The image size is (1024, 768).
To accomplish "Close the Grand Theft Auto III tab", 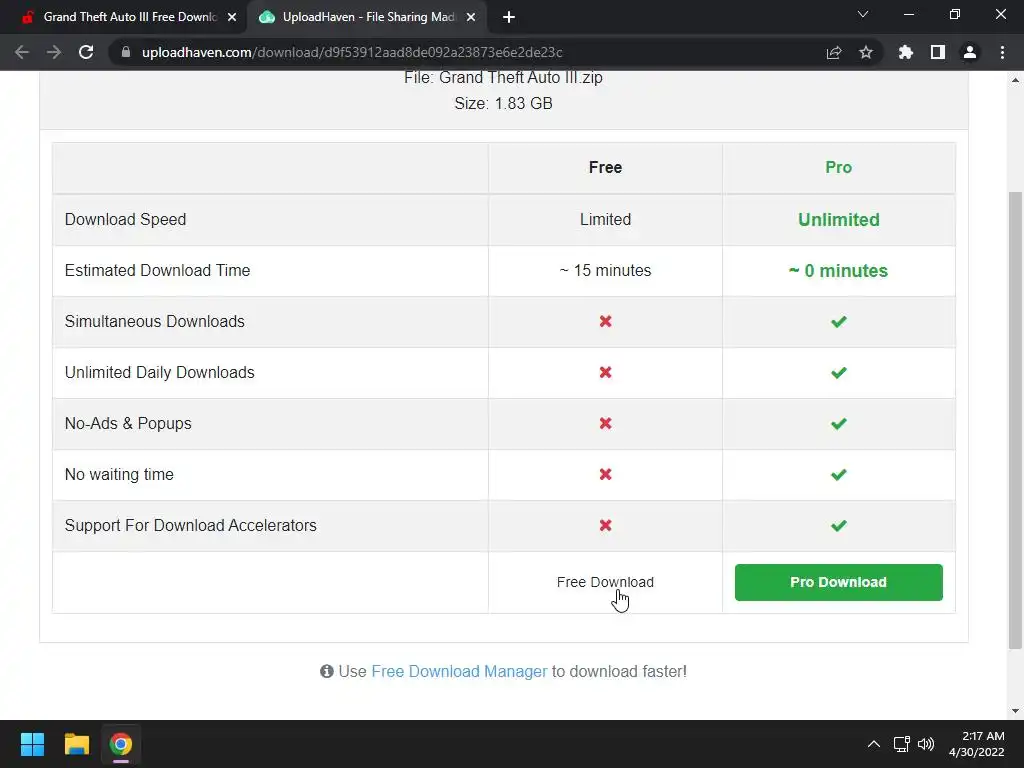I will tap(232, 18).
